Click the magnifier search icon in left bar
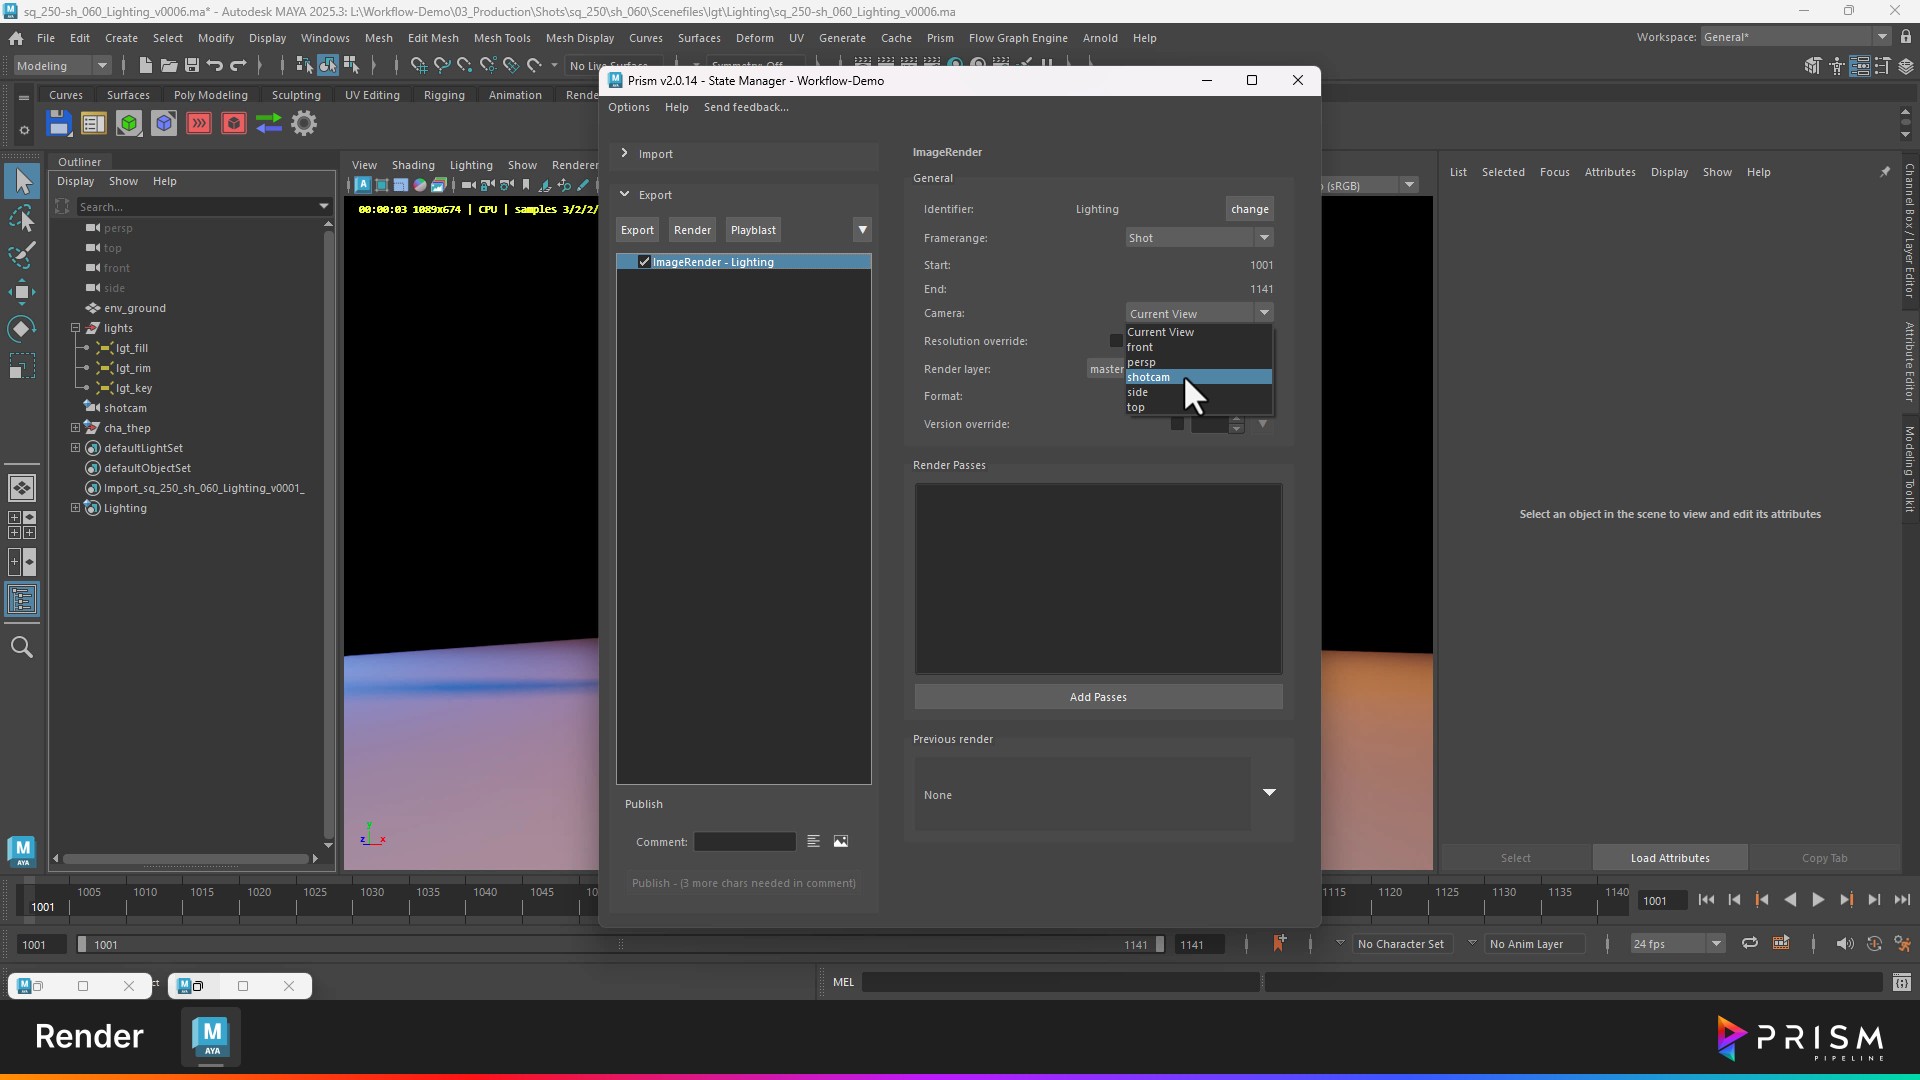1920x1080 pixels. point(22,647)
